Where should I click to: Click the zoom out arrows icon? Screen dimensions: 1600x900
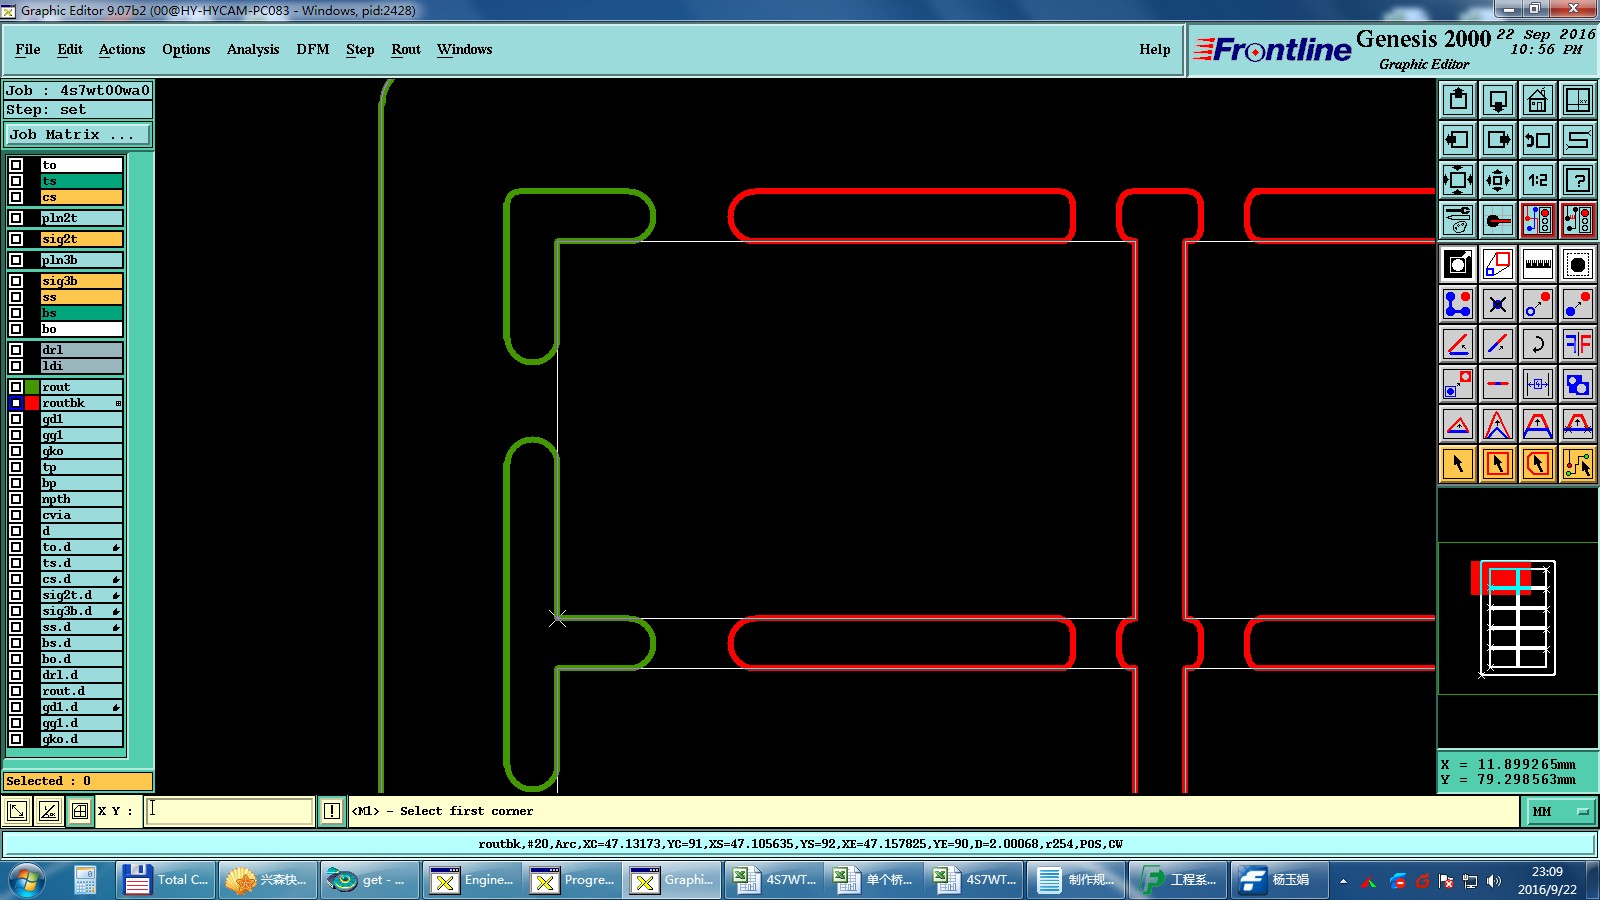tap(1498, 180)
